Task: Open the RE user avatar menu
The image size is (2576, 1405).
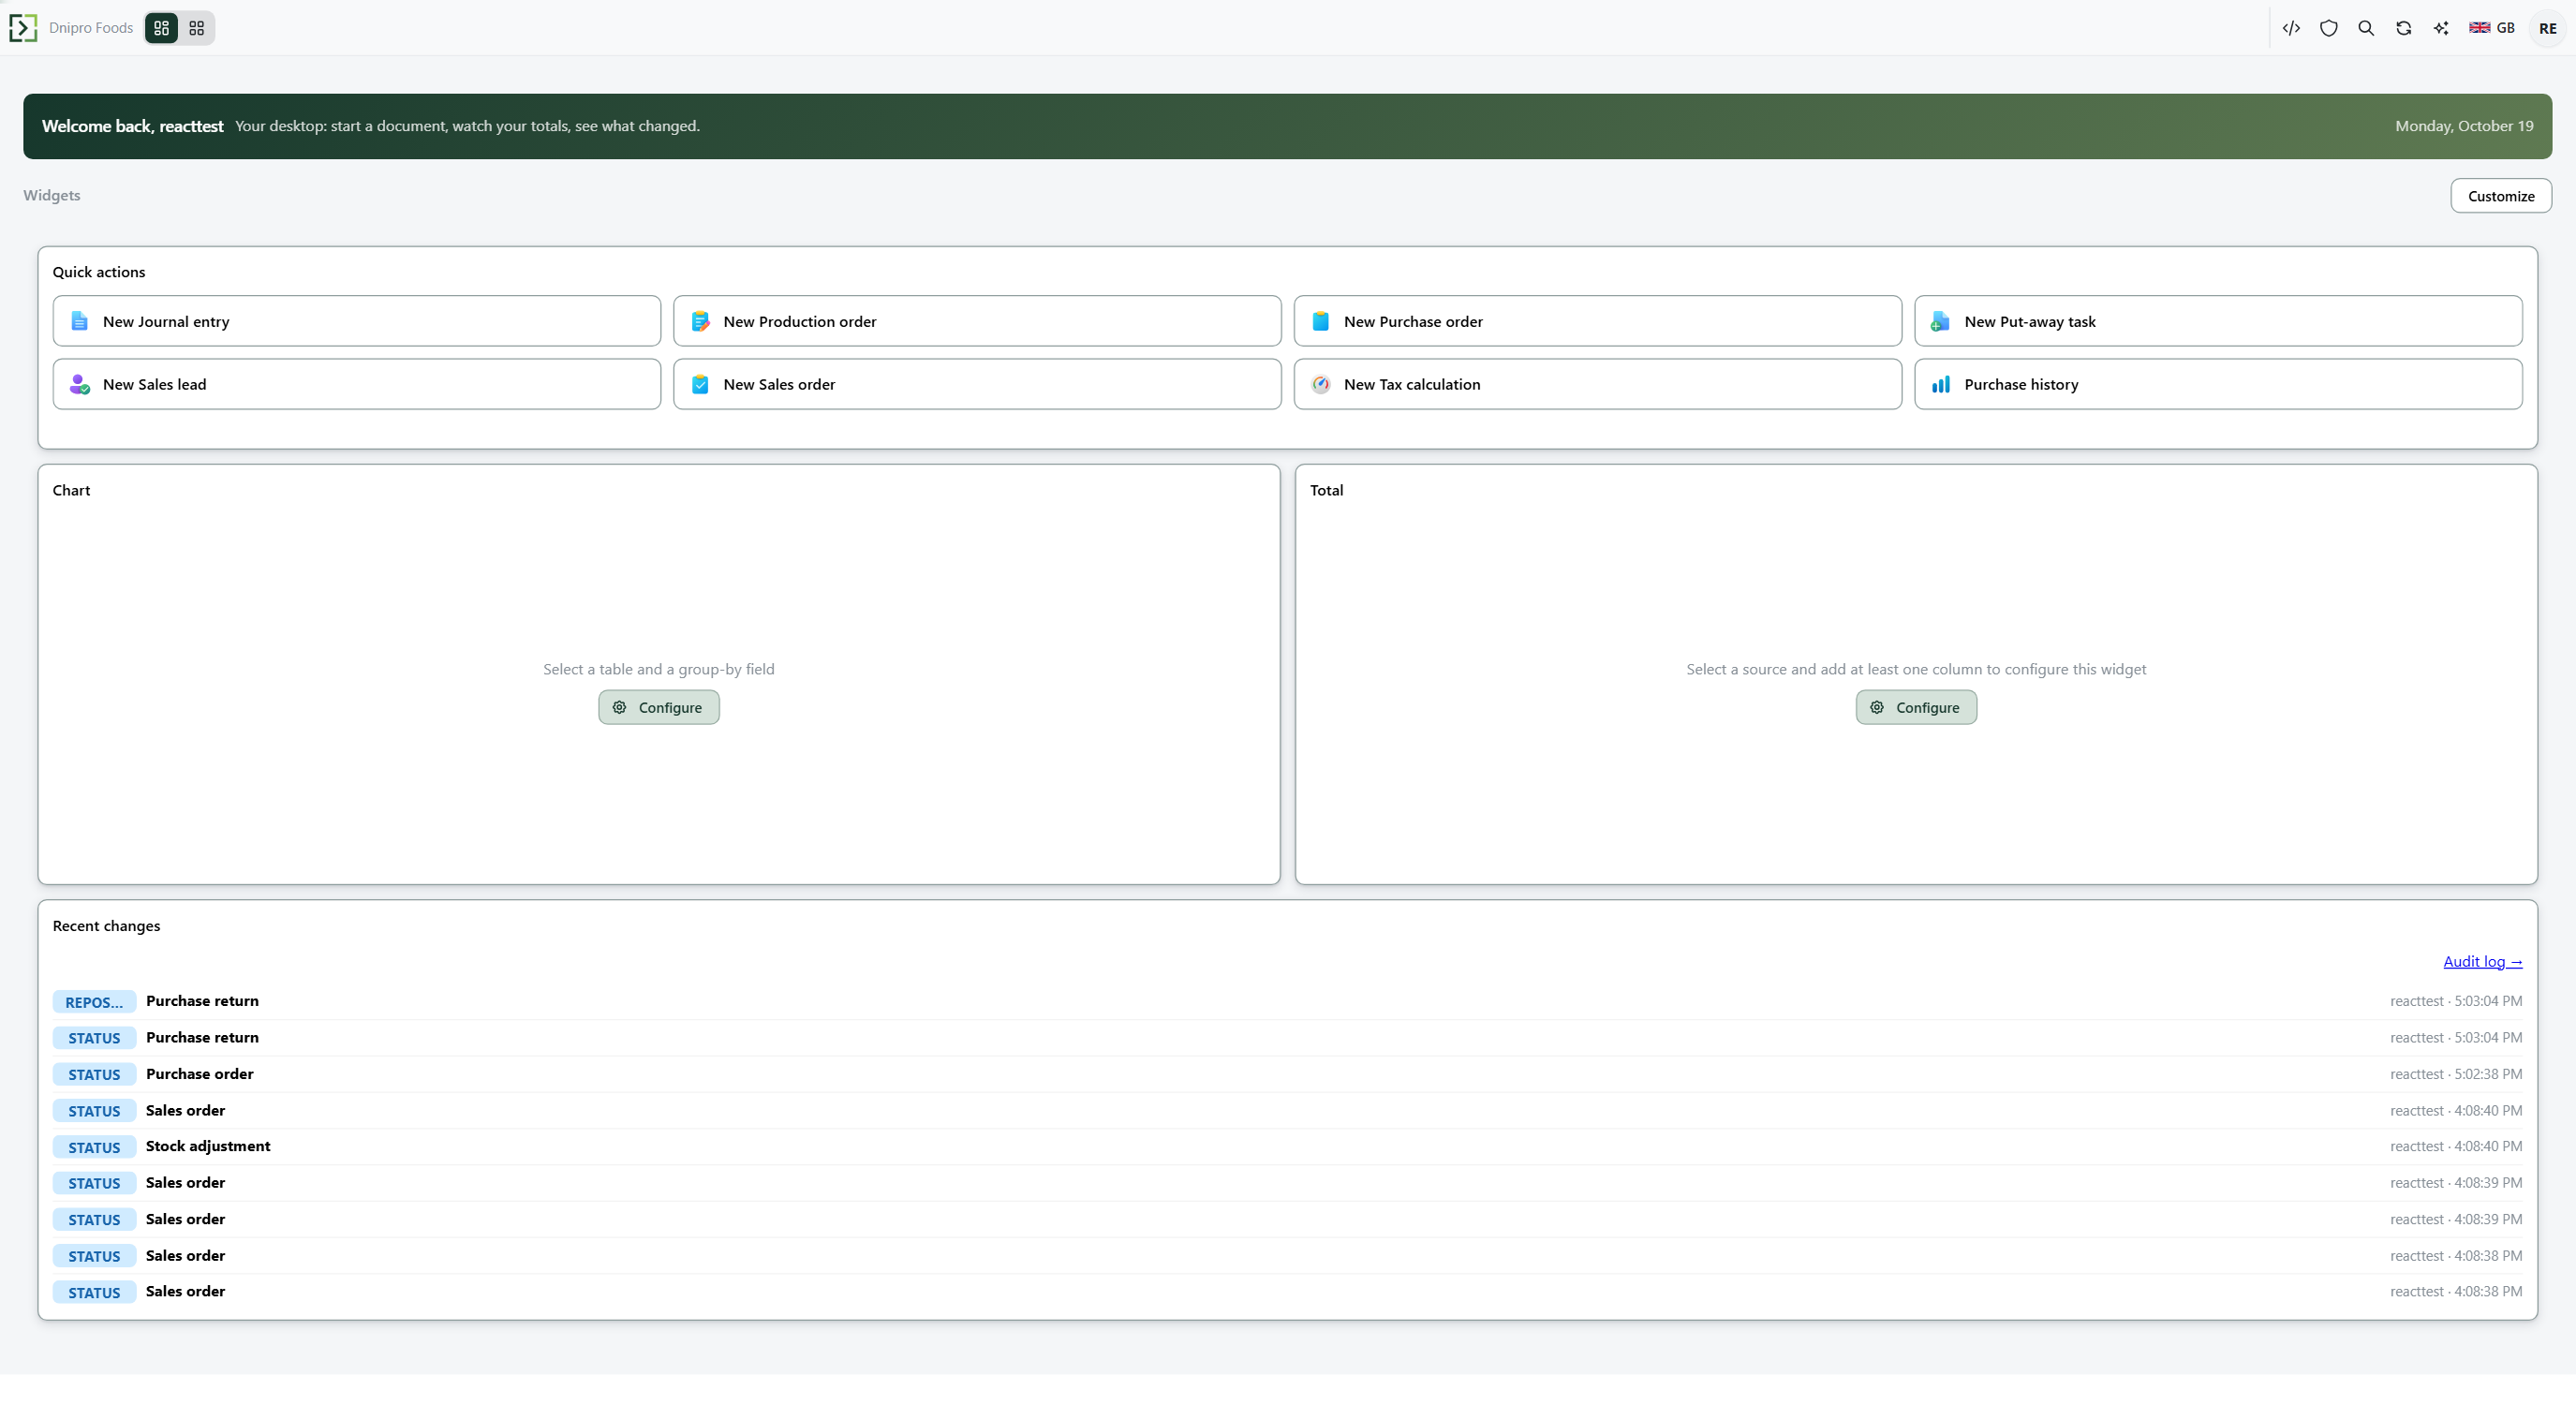Action: pyautogui.click(x=2547, y=28)
